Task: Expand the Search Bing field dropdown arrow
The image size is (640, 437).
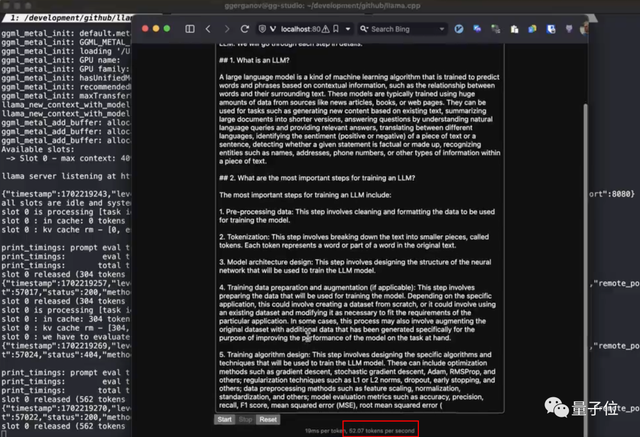Action: pos(442,29)
